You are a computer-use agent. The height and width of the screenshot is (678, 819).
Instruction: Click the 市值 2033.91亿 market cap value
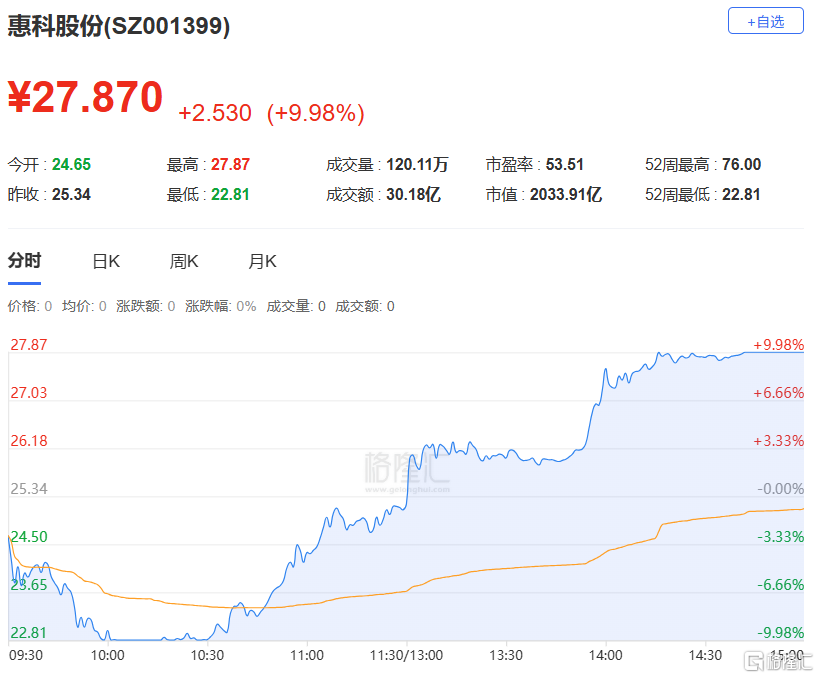[x=566, y=195]
